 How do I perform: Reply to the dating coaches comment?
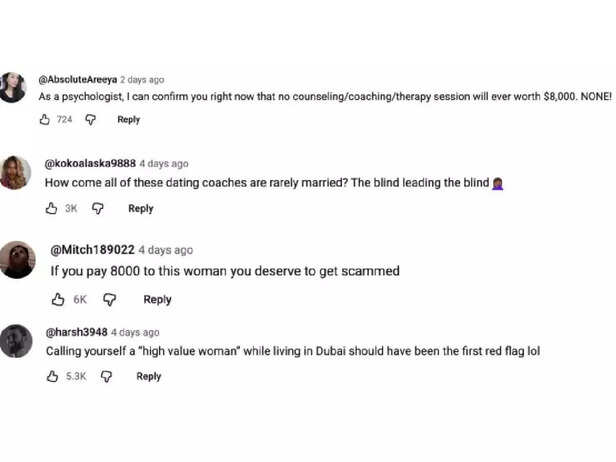click(140, 209)
